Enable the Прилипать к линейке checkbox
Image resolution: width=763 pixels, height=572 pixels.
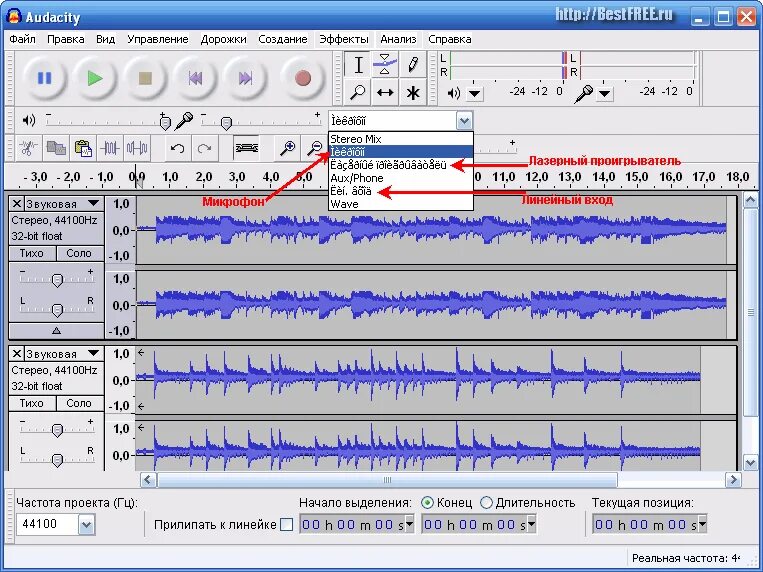287,525
